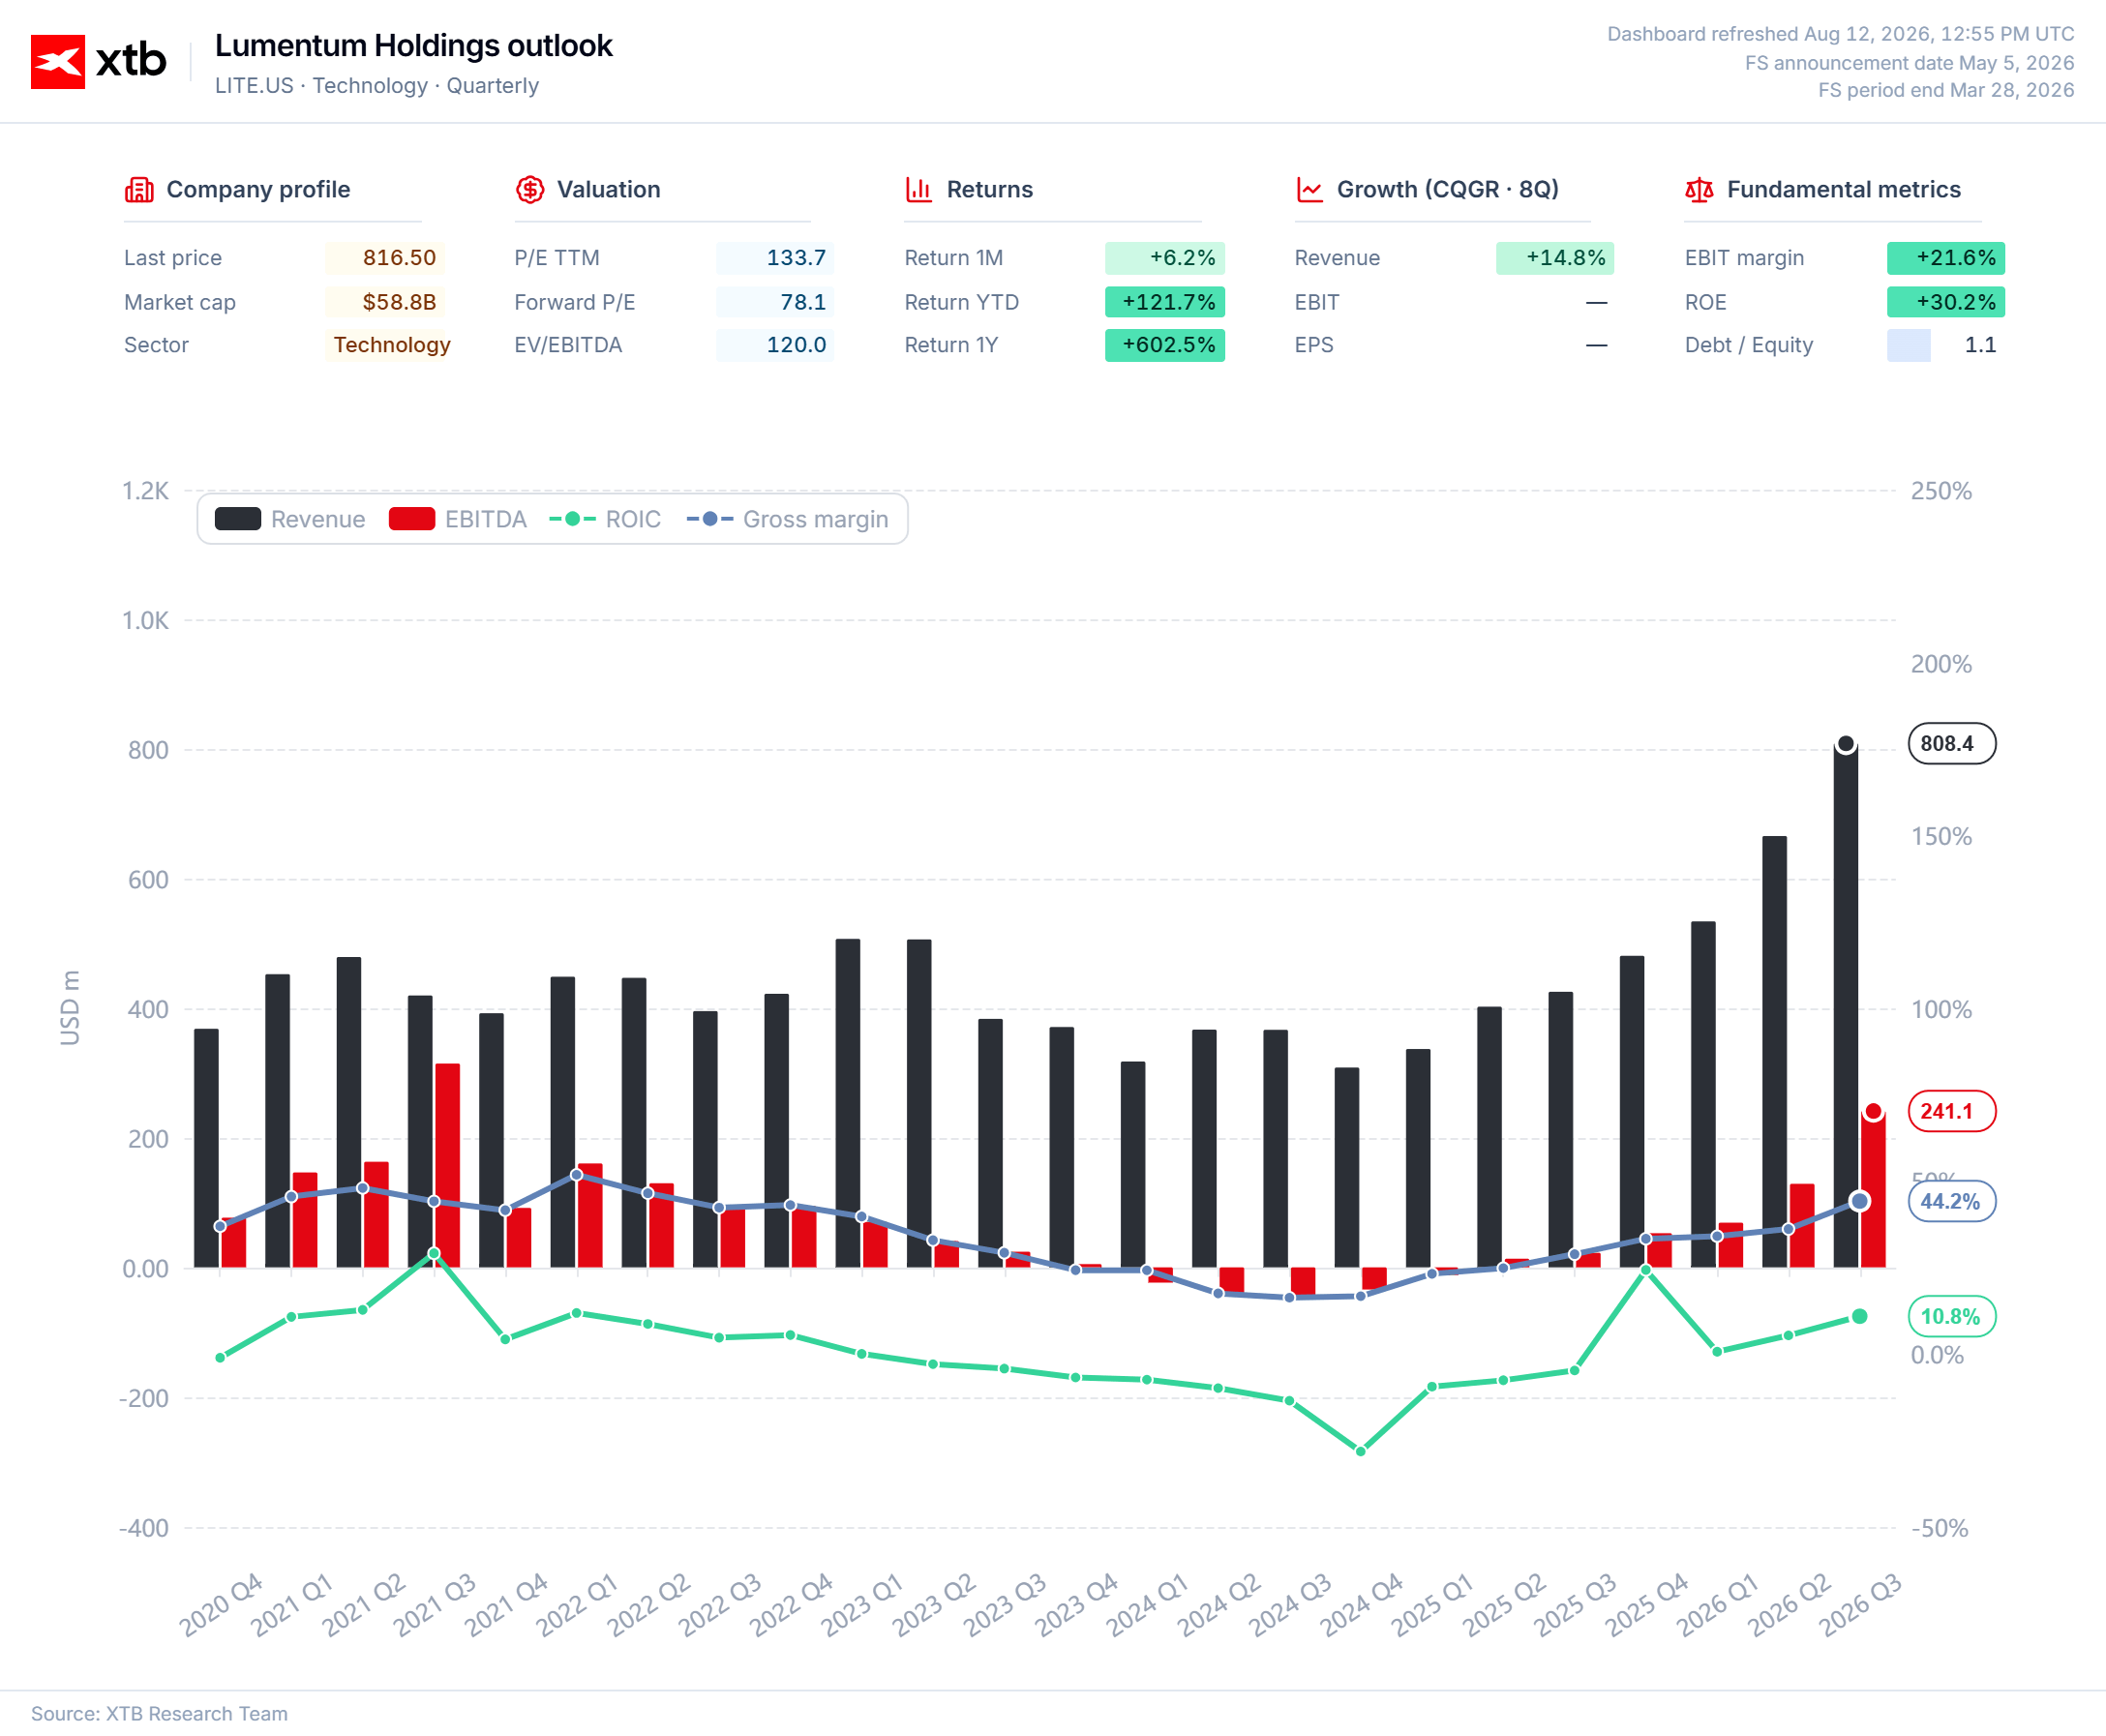Click the EBIT margin label

1744,257
